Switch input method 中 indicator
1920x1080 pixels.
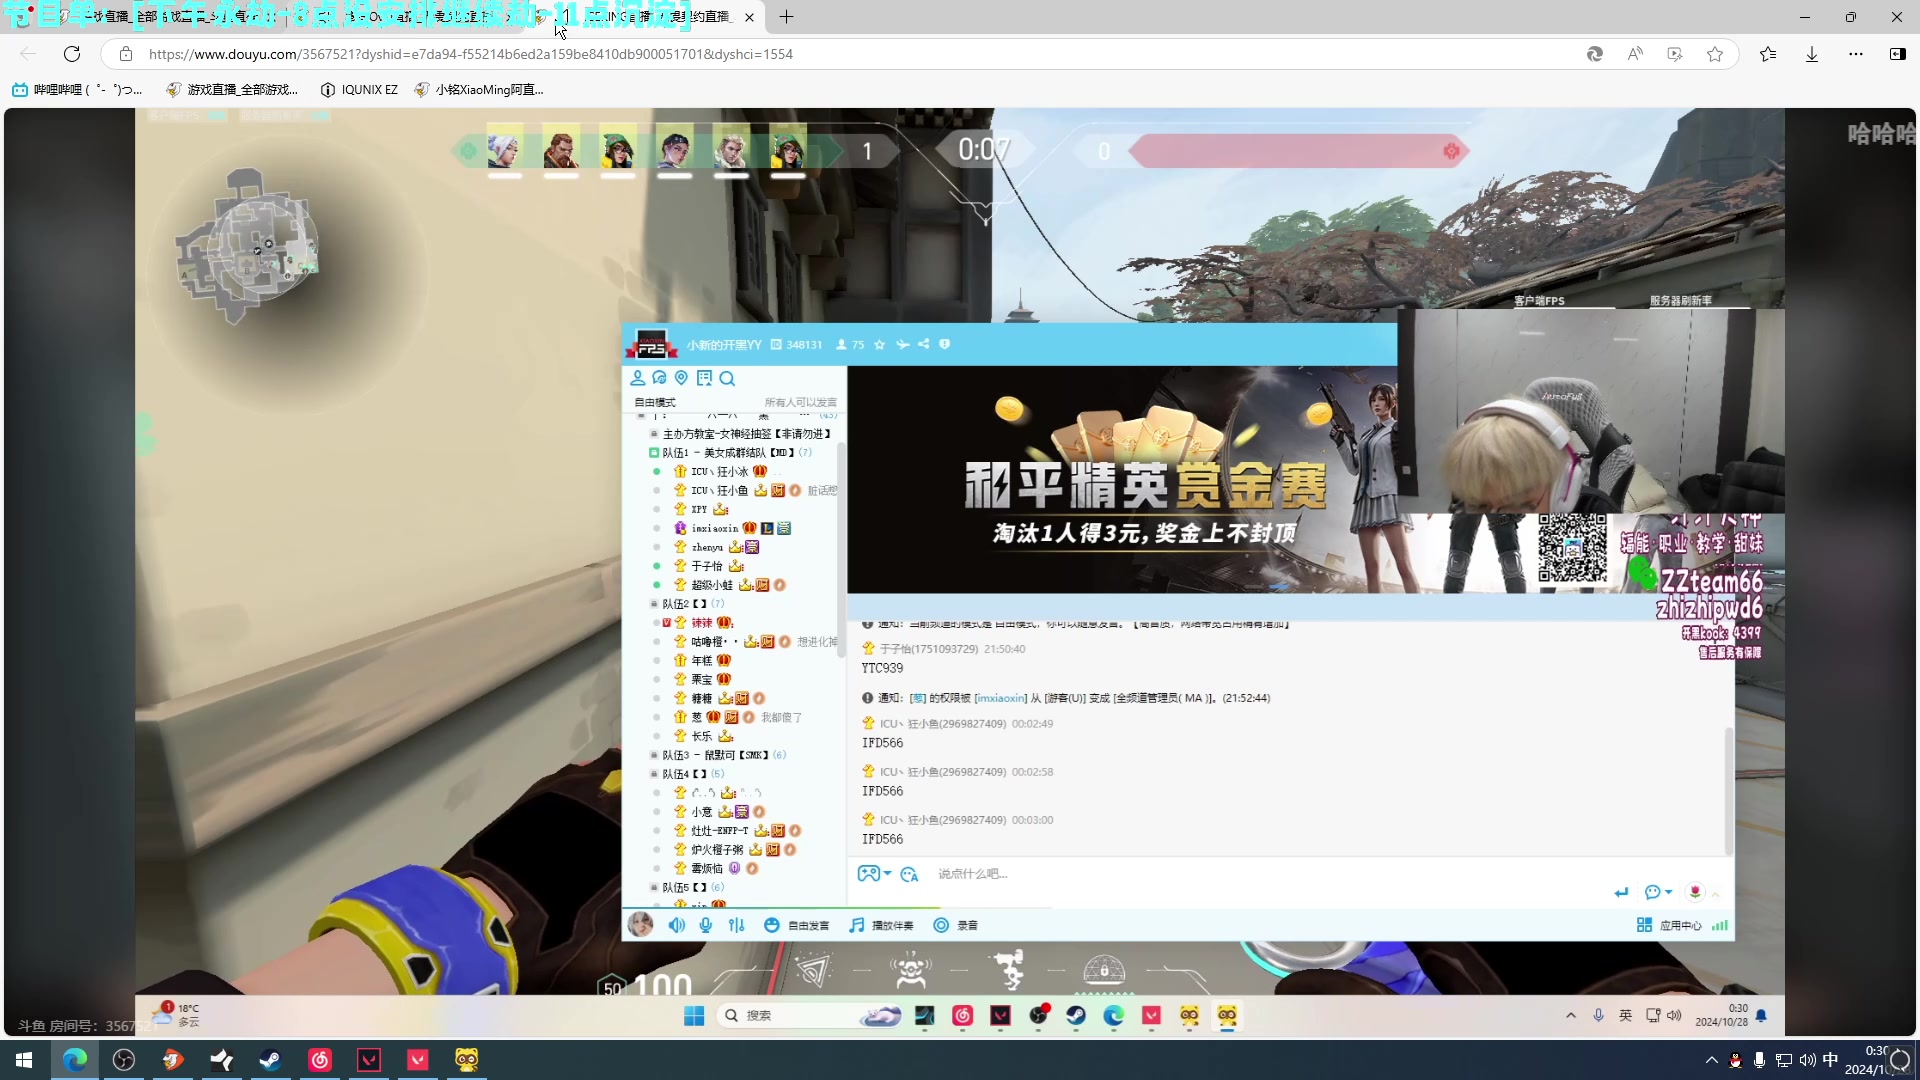[x=1830, y=1060]
